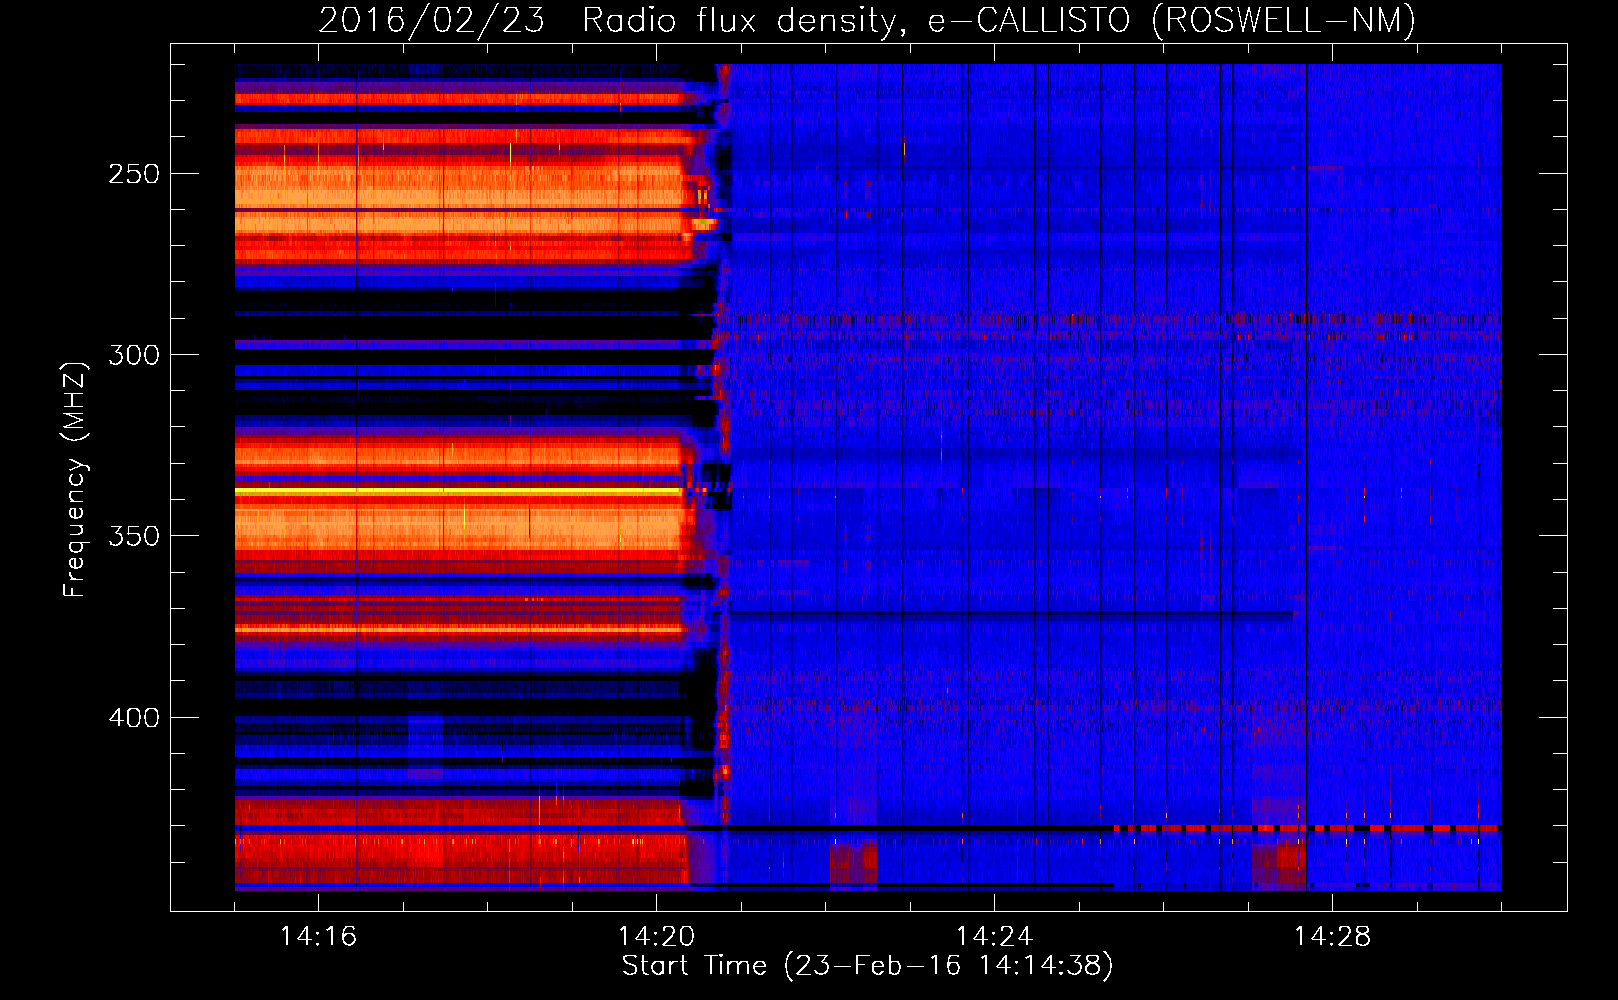The width and height of the screenshot is (1618, 1000).
Task: Click the 14:20 time tick label
Action: click(656, 937)
